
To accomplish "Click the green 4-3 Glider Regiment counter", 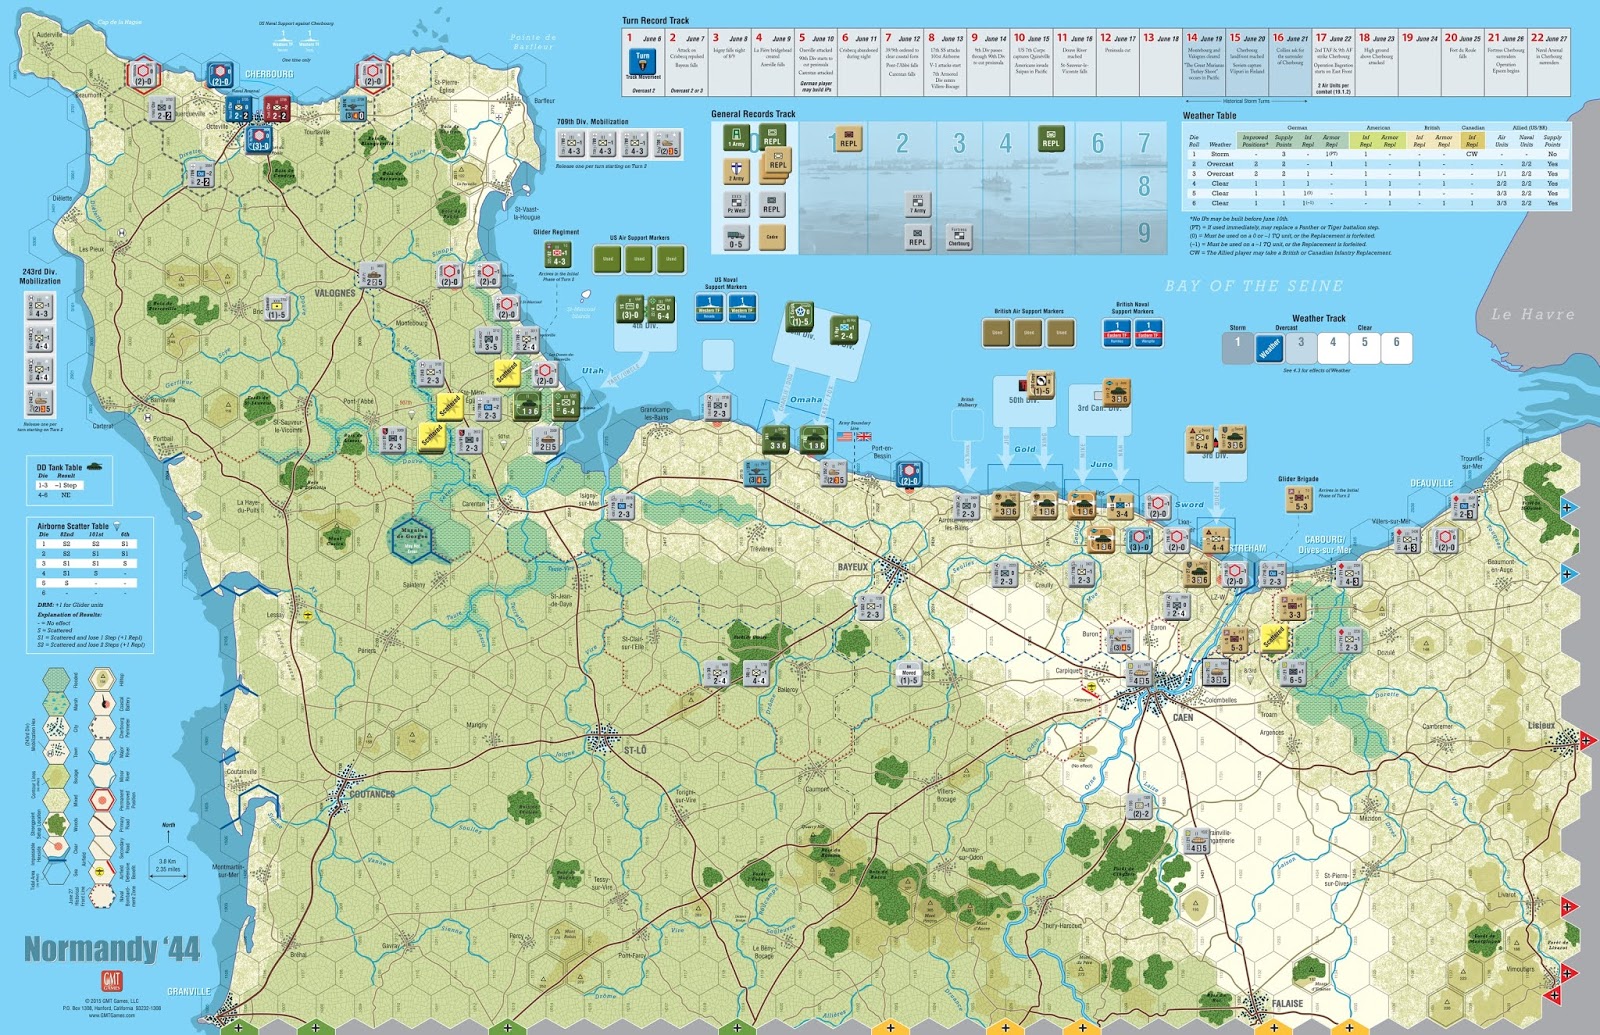I will (558, 255).
